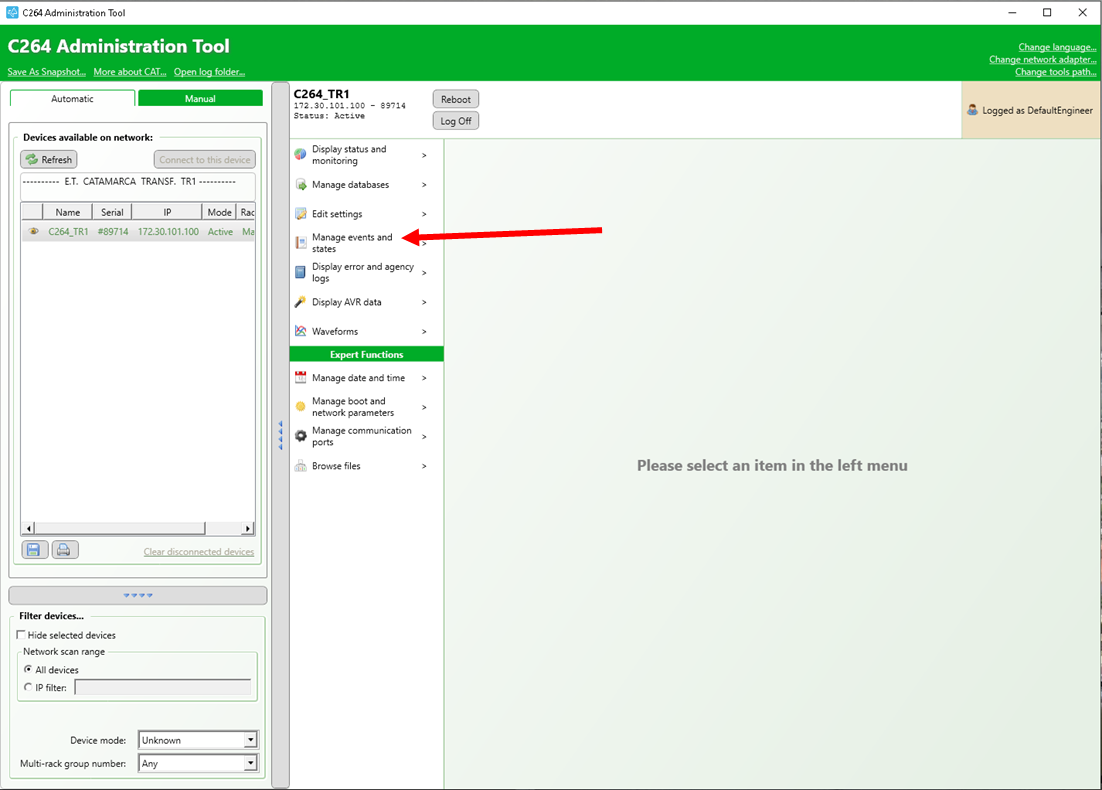
Task: Sort devices by the Serial column header
Action: 112,212
